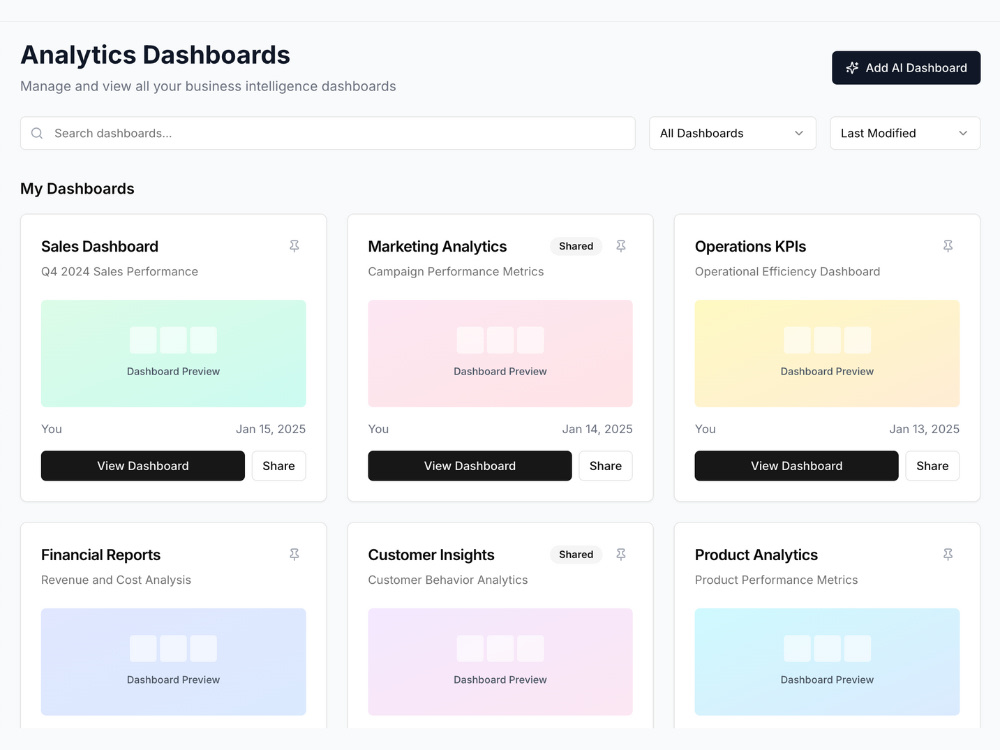Click the Jan 15, 2025 date
1000x750 pixels.
[x=270, y=429]
